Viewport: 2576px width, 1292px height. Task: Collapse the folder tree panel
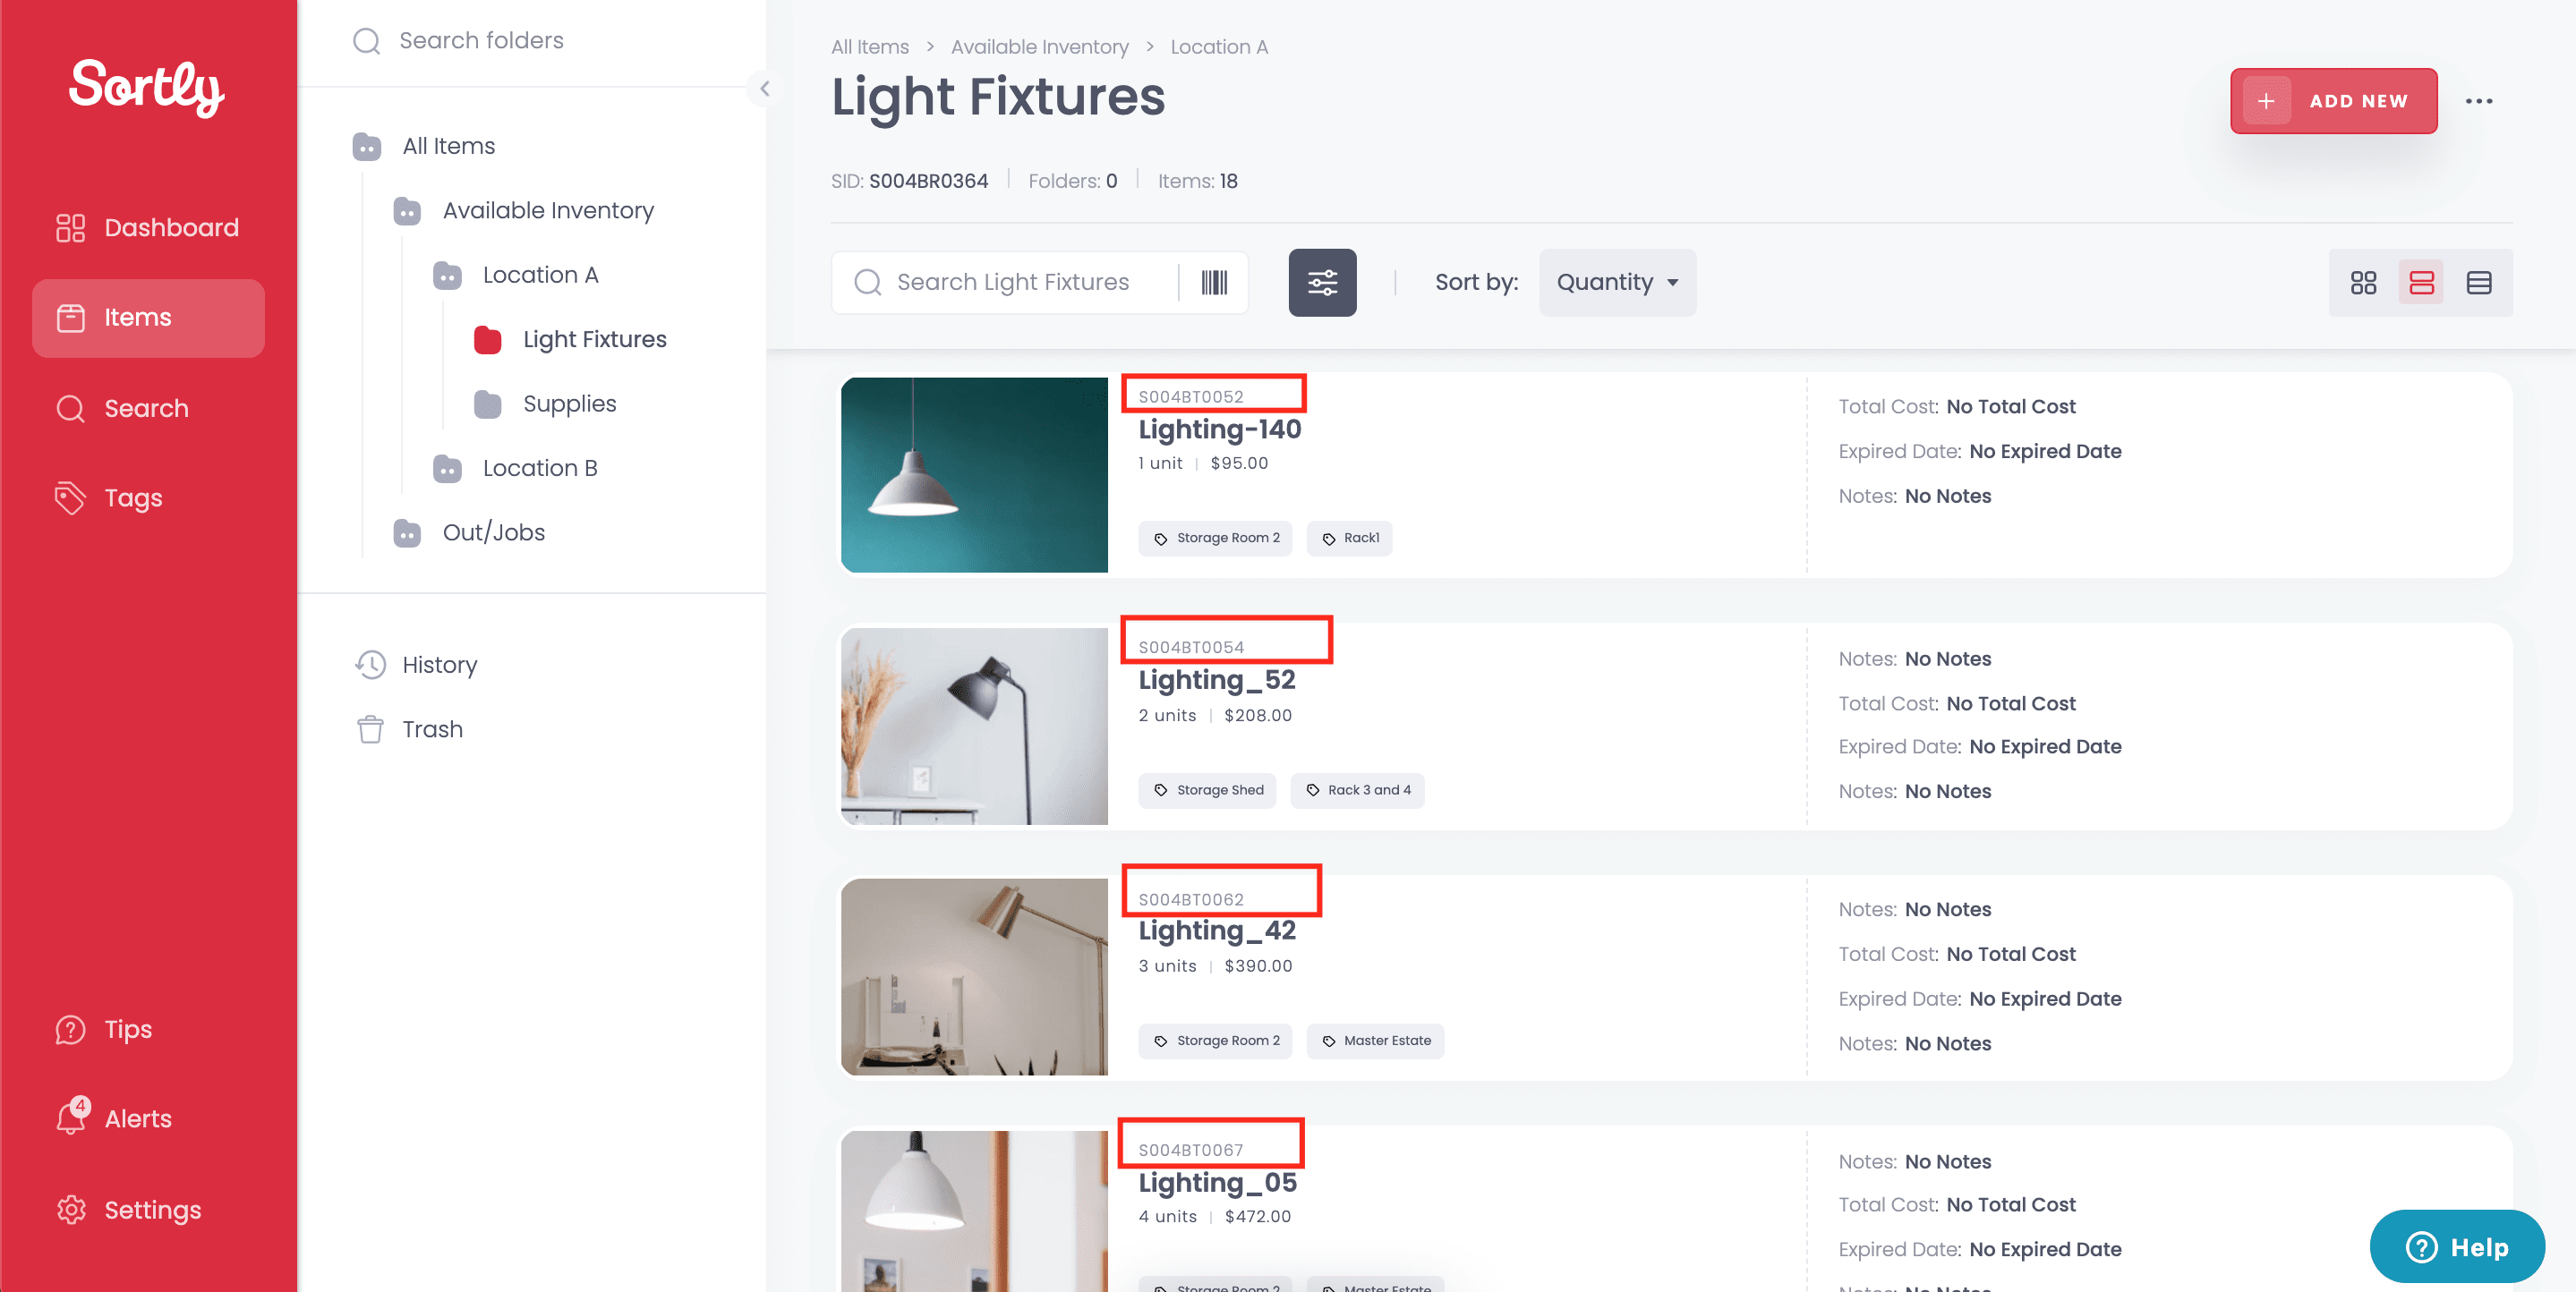coord(764,88)
